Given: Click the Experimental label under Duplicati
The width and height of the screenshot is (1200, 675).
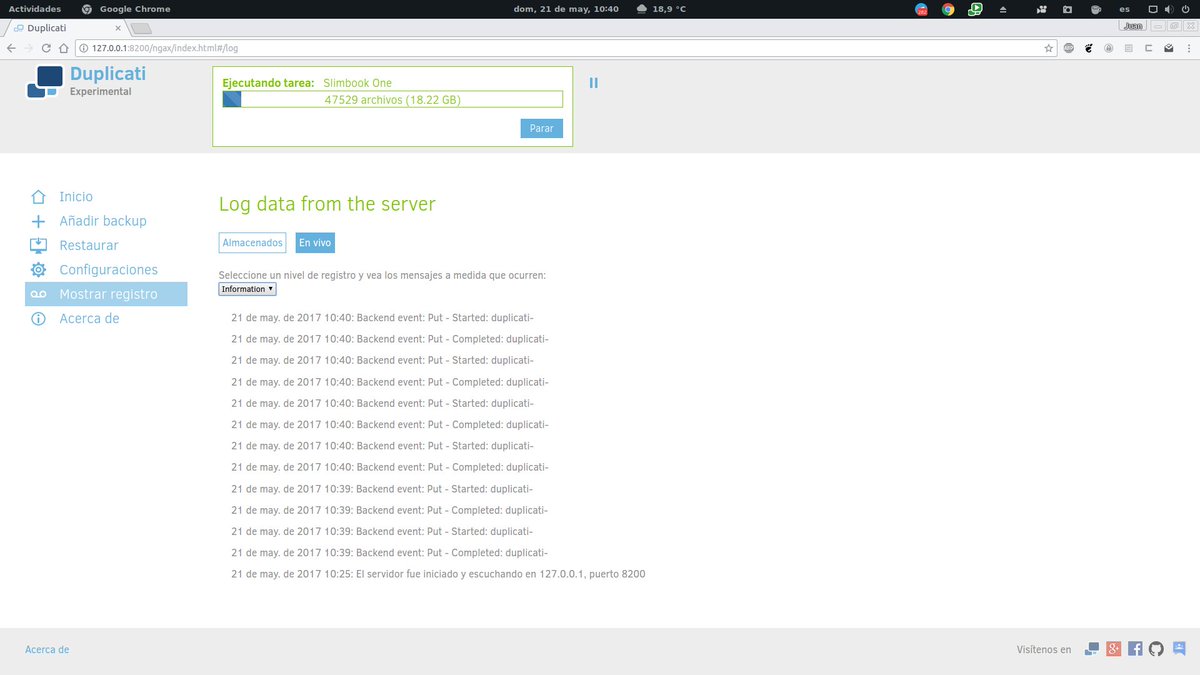Looking at the screenshot, I should pos(100,91).
